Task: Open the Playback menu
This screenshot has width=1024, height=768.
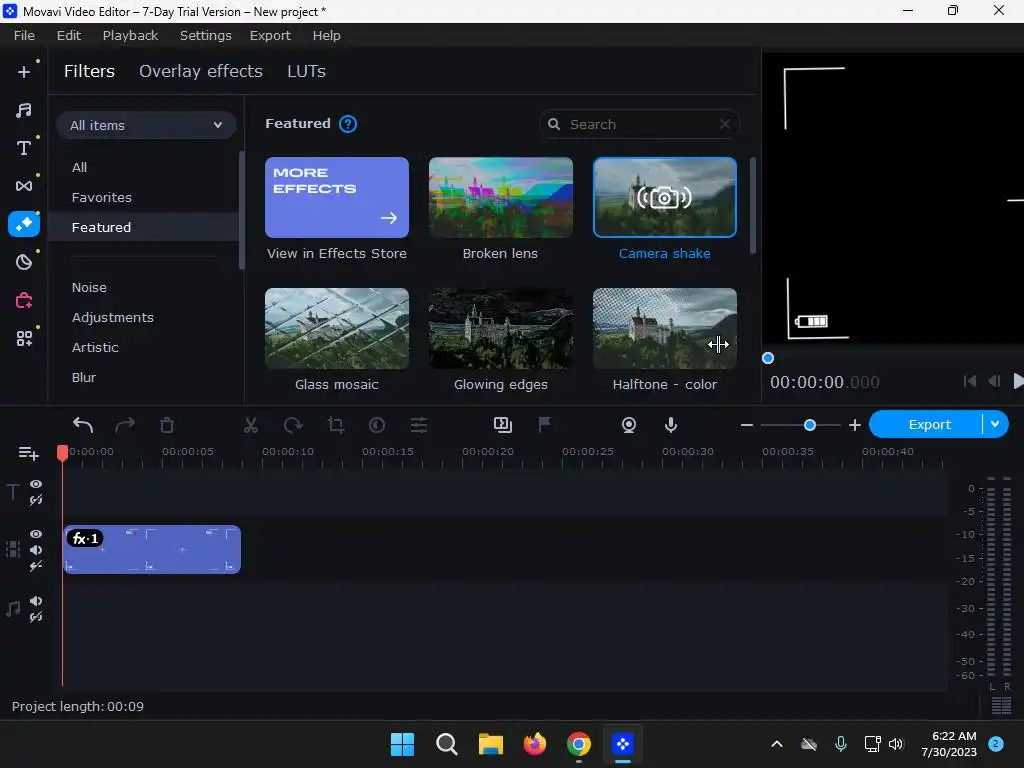Action: 130,35
